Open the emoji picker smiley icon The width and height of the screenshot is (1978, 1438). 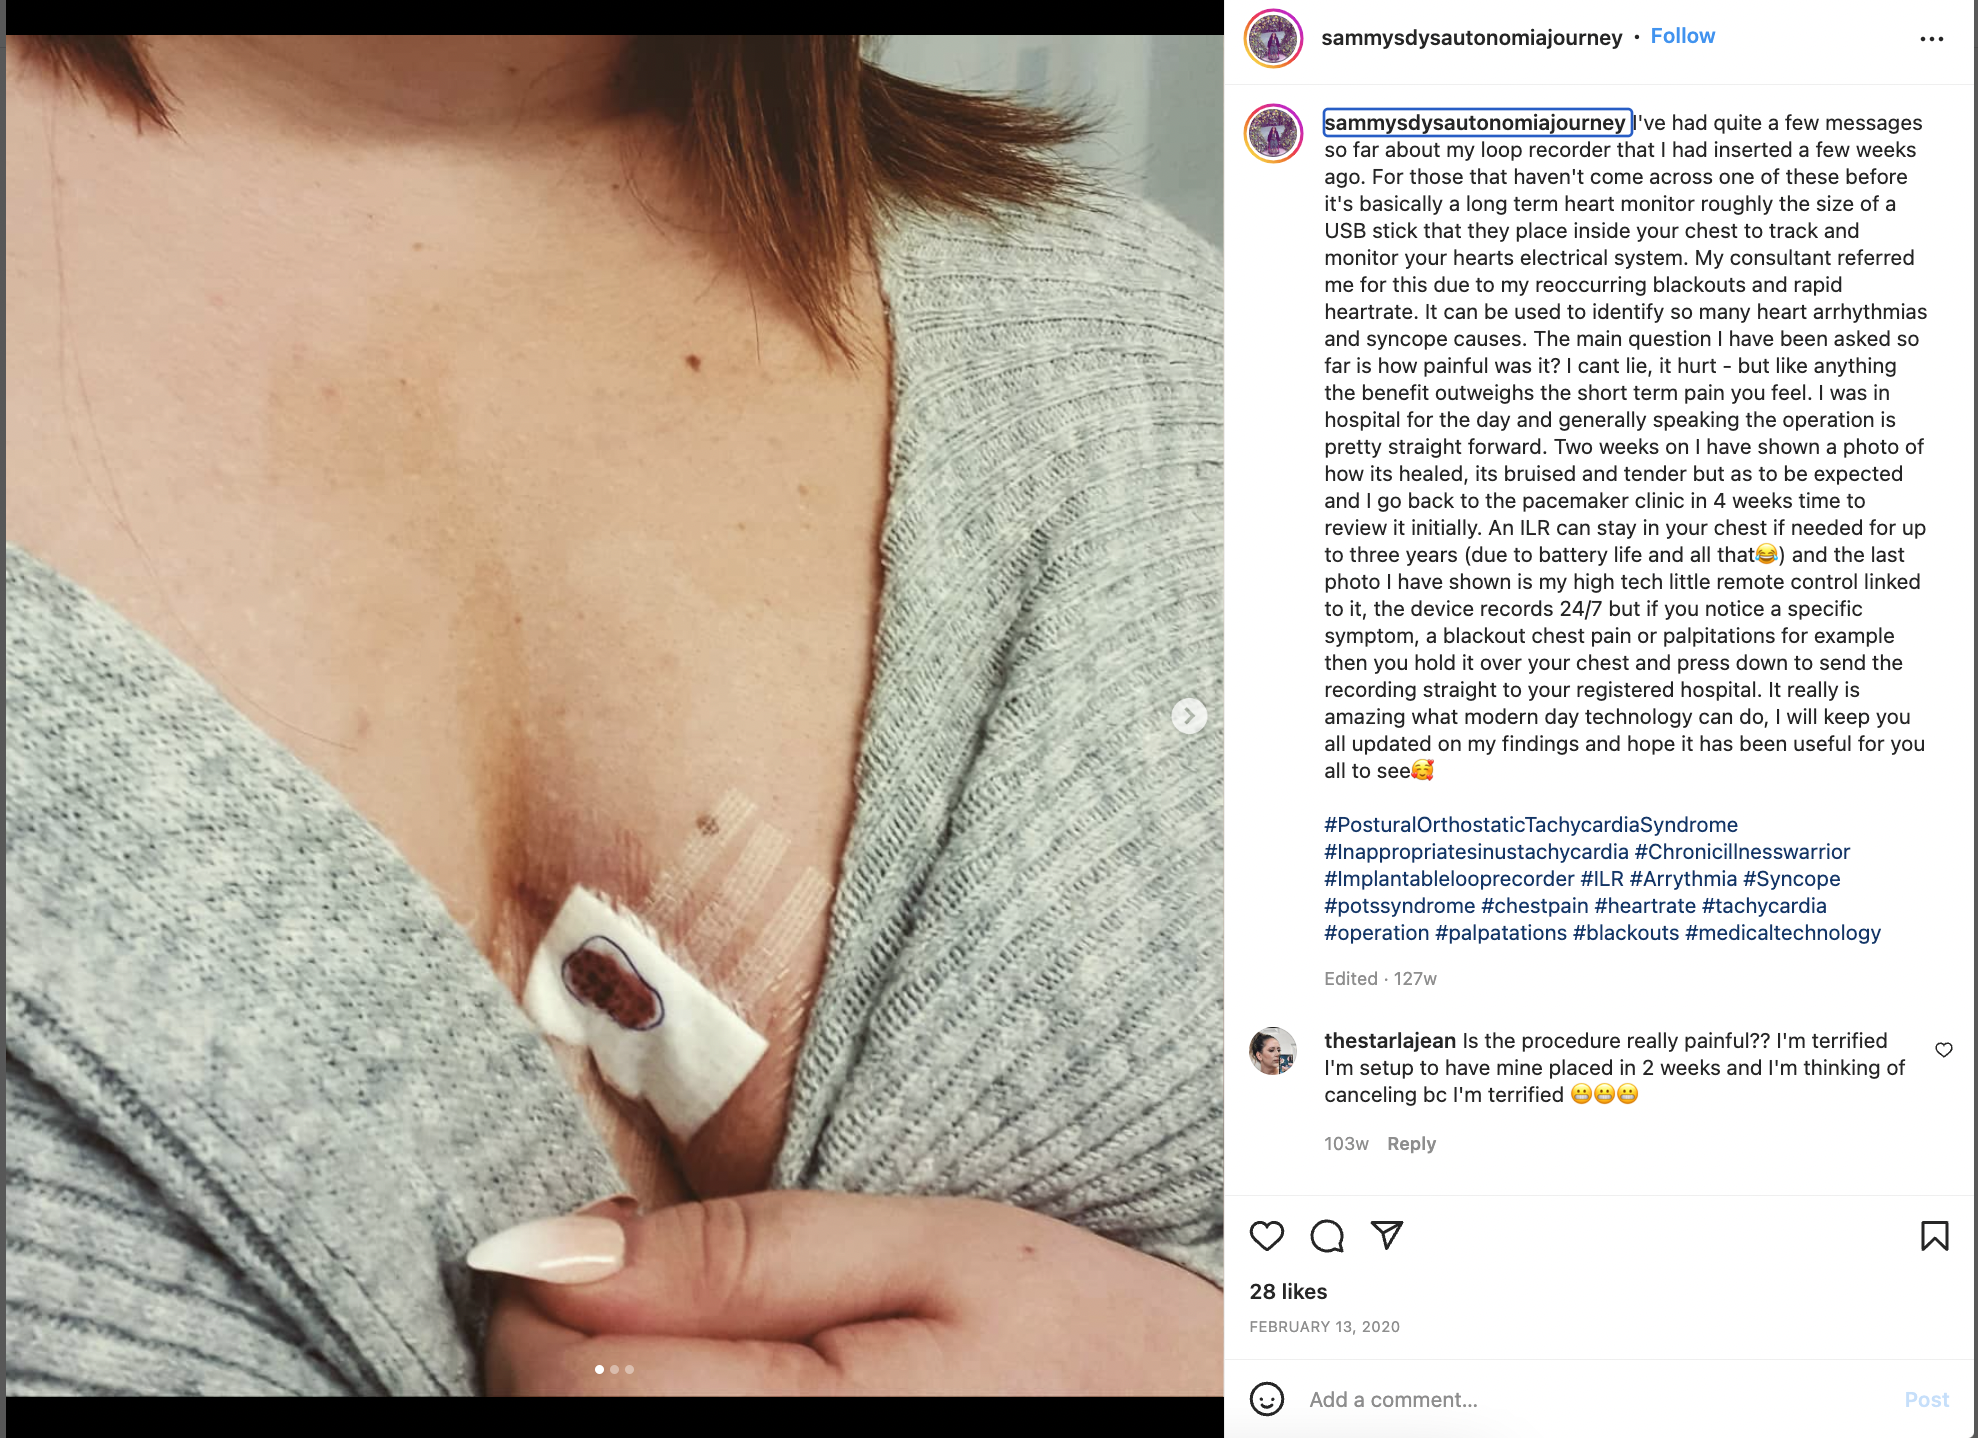point(1267,1399)
